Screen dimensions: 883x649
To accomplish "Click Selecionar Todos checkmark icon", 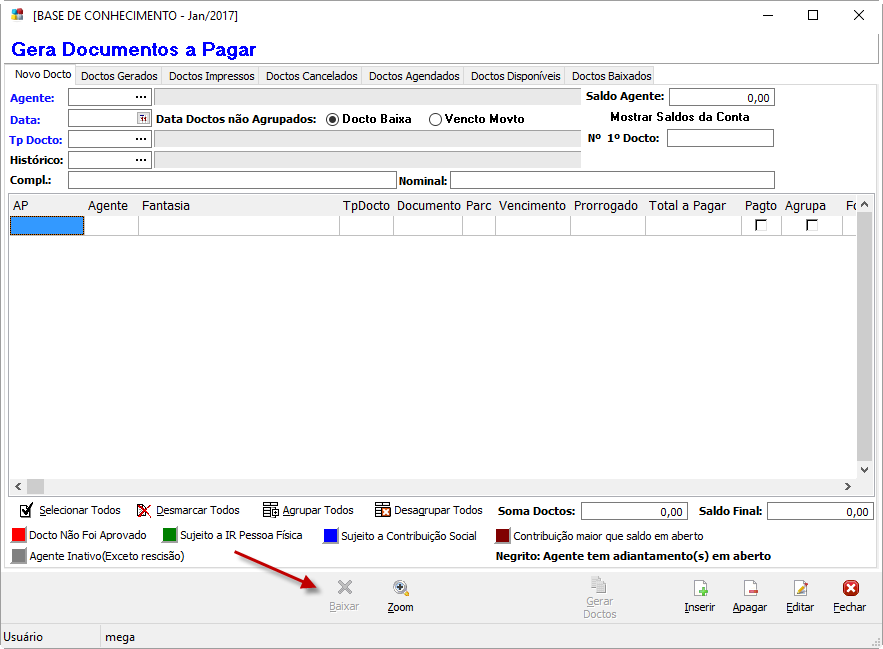I will click(x=27, y=510).
